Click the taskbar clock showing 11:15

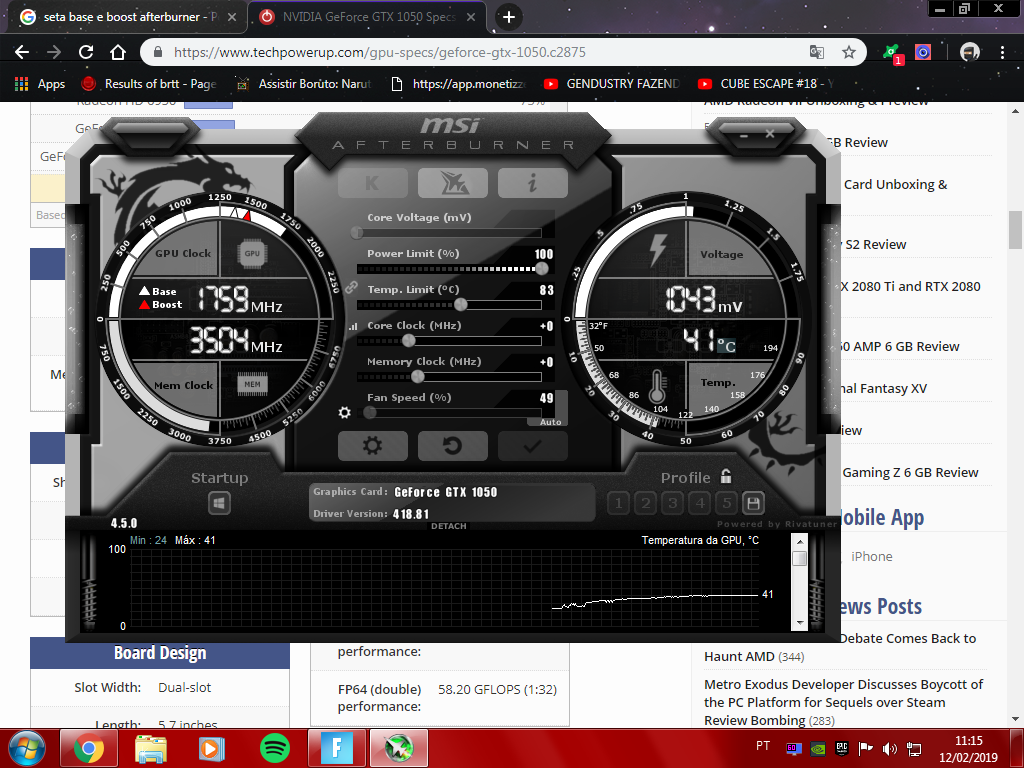coord(968,749)
